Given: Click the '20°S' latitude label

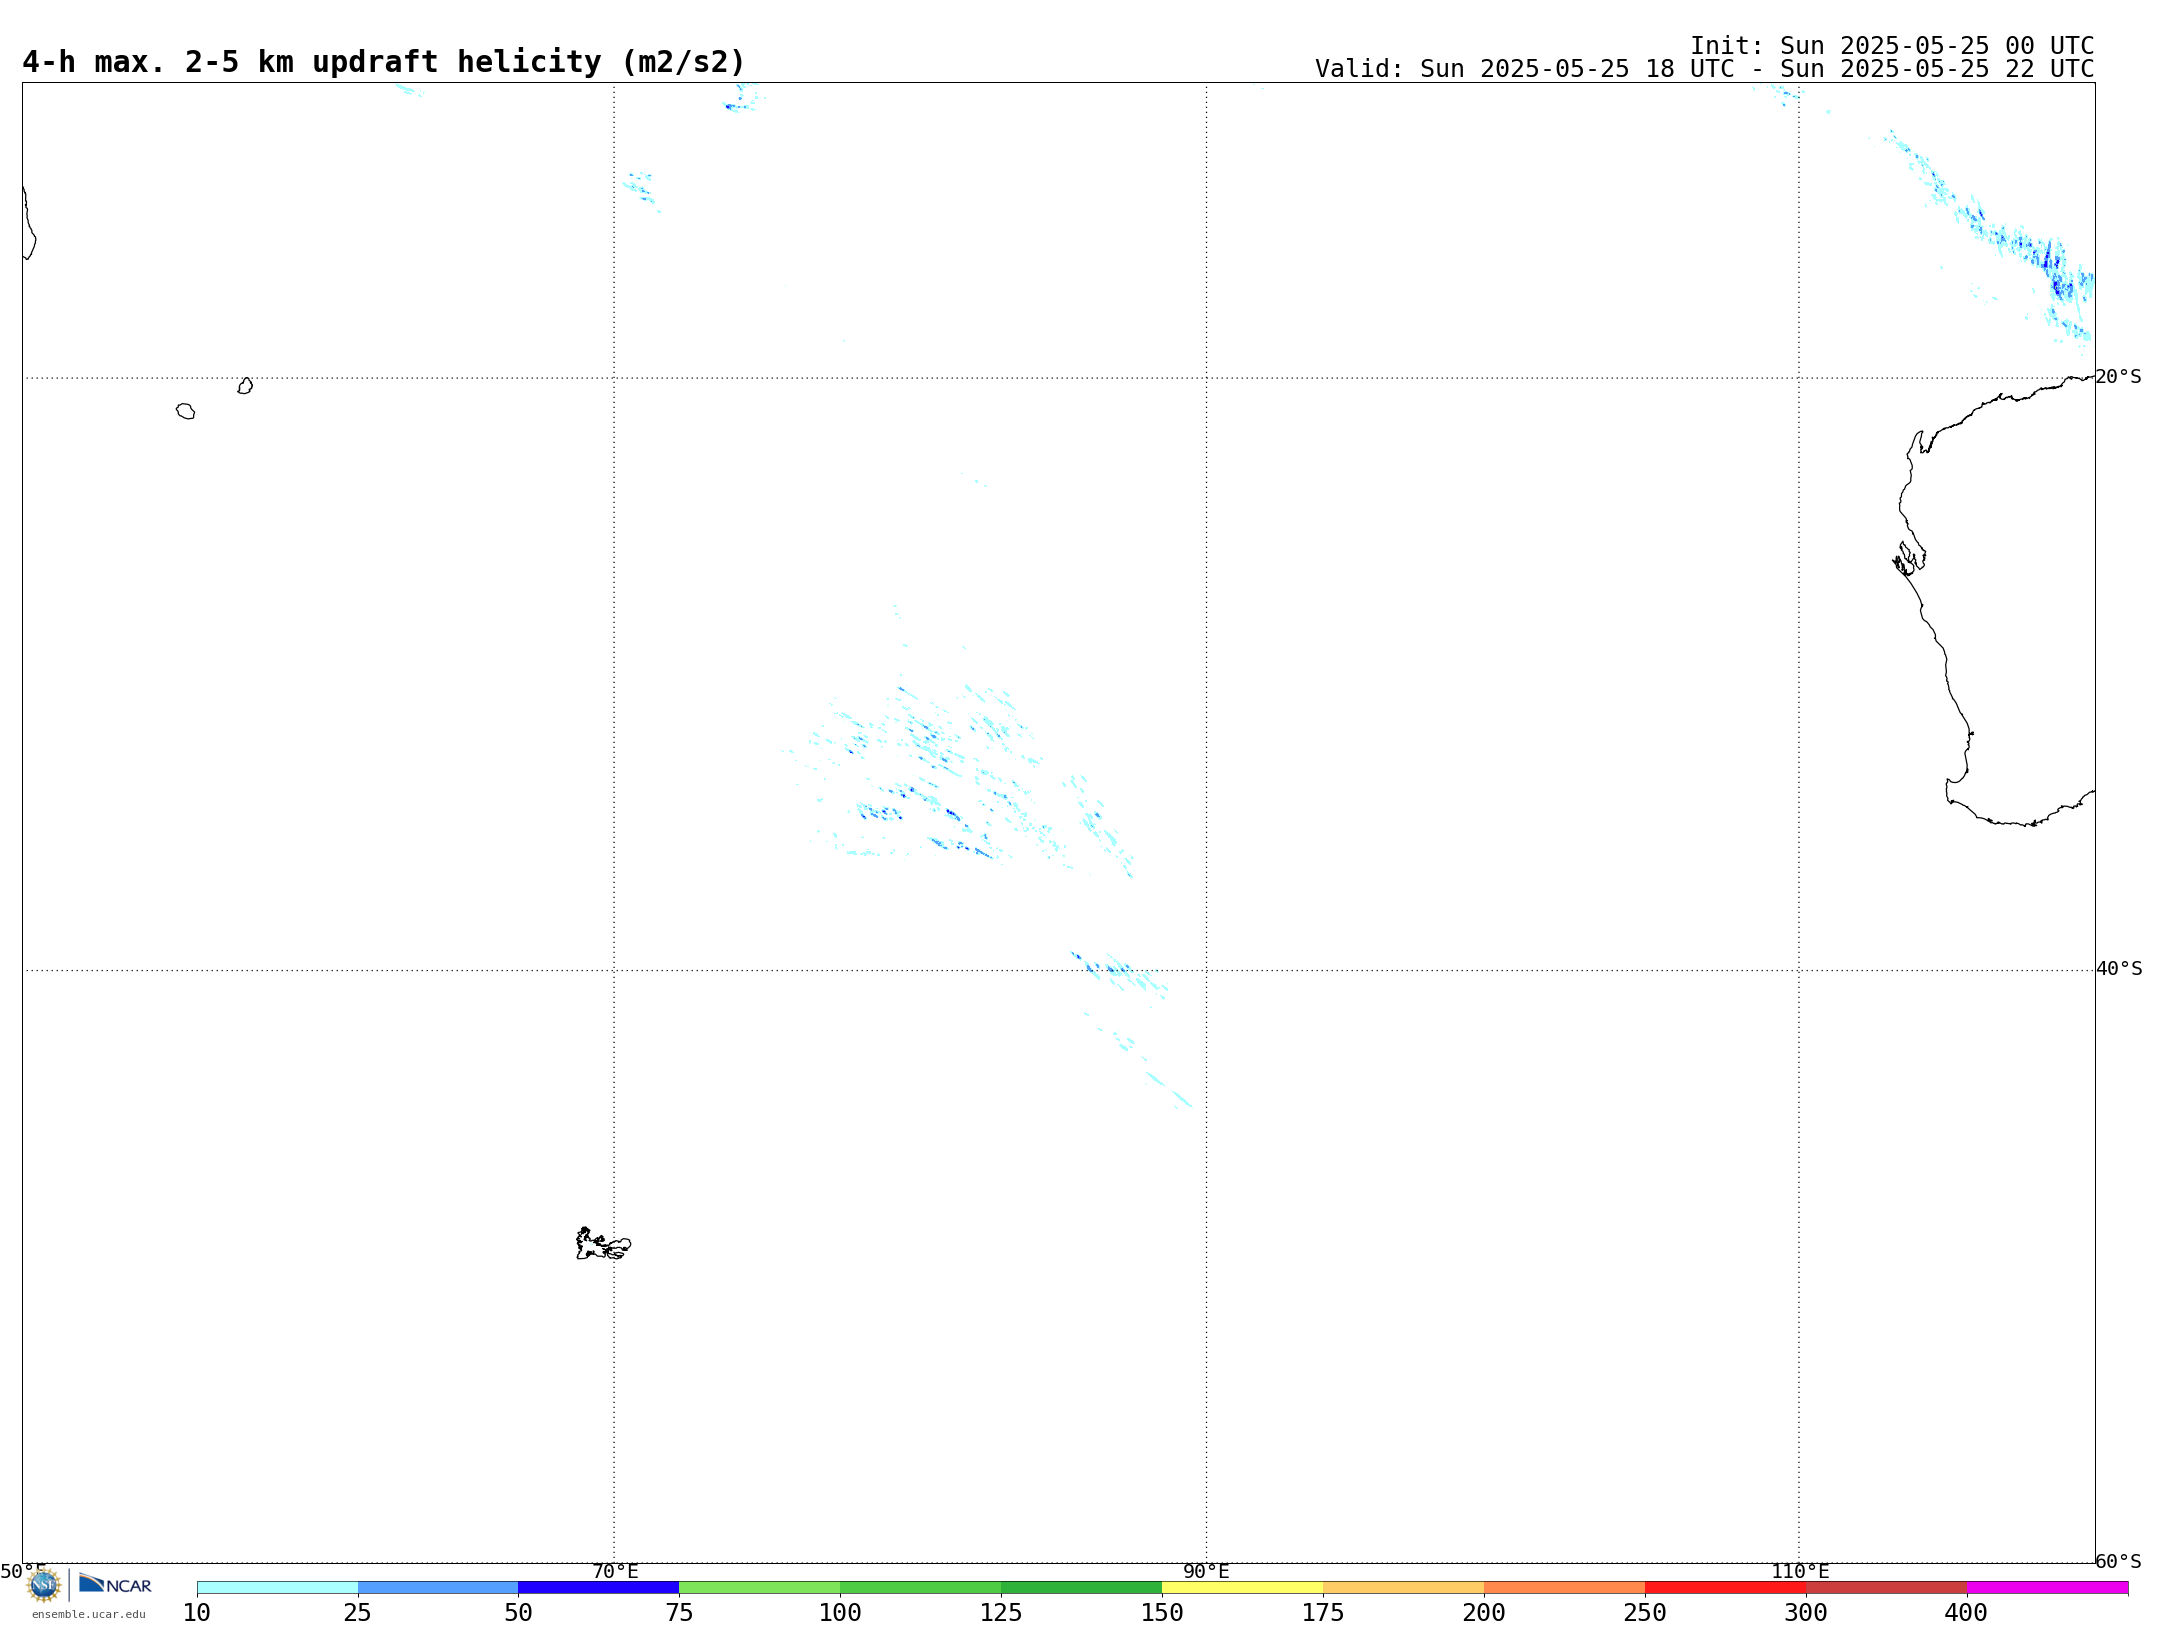Looking at the screenshot, I should 2118,377.
